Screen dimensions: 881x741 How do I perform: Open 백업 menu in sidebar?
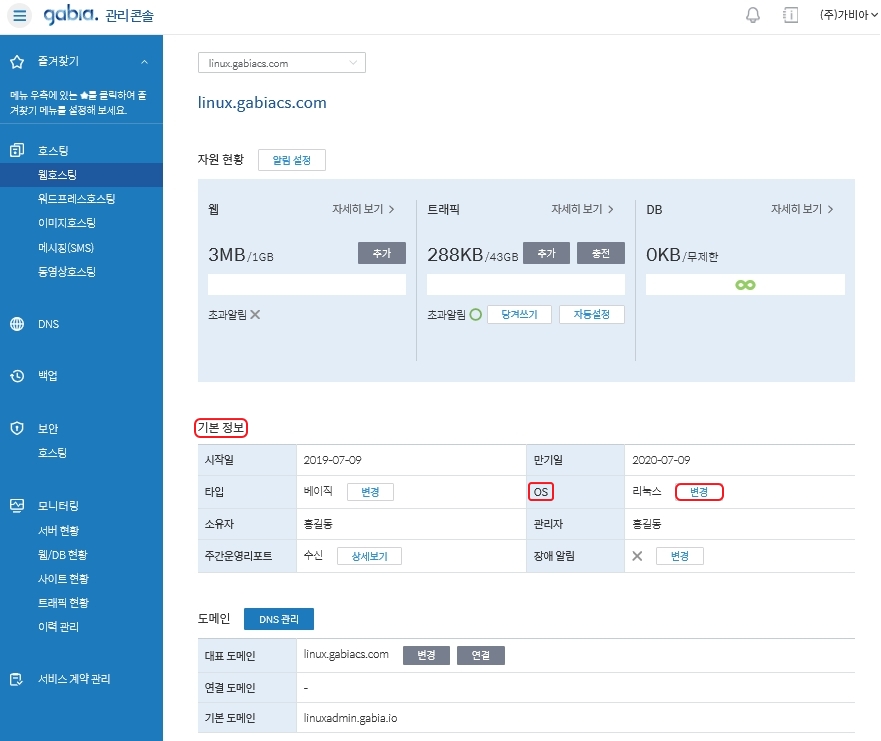[x=48, y=376]
